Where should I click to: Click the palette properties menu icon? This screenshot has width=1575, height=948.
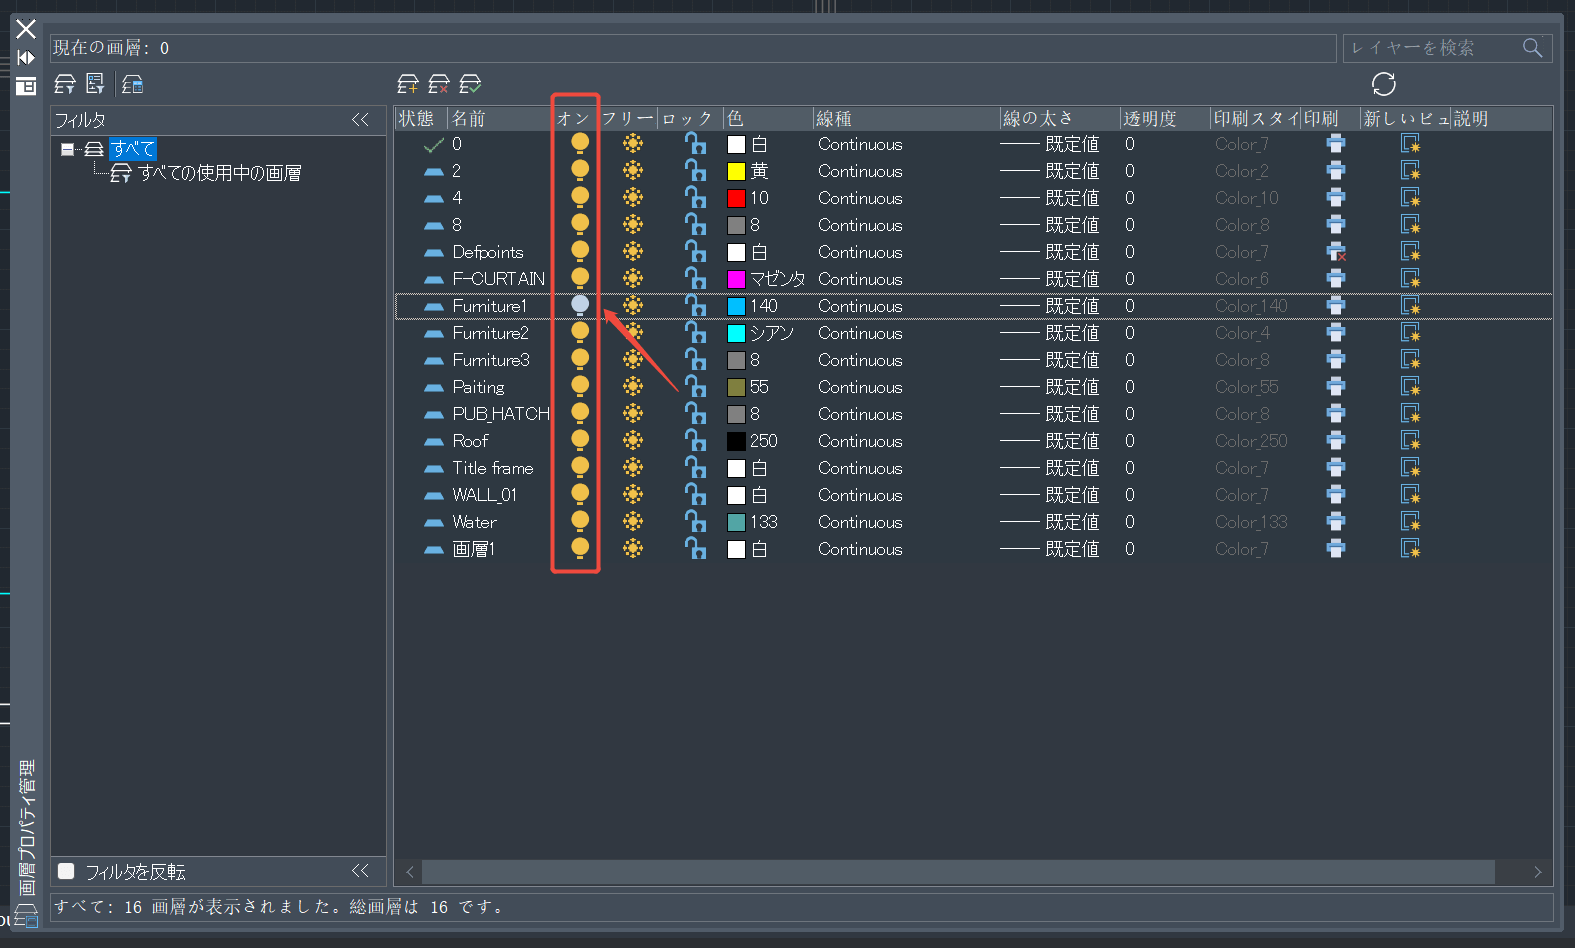coord(26,86)
